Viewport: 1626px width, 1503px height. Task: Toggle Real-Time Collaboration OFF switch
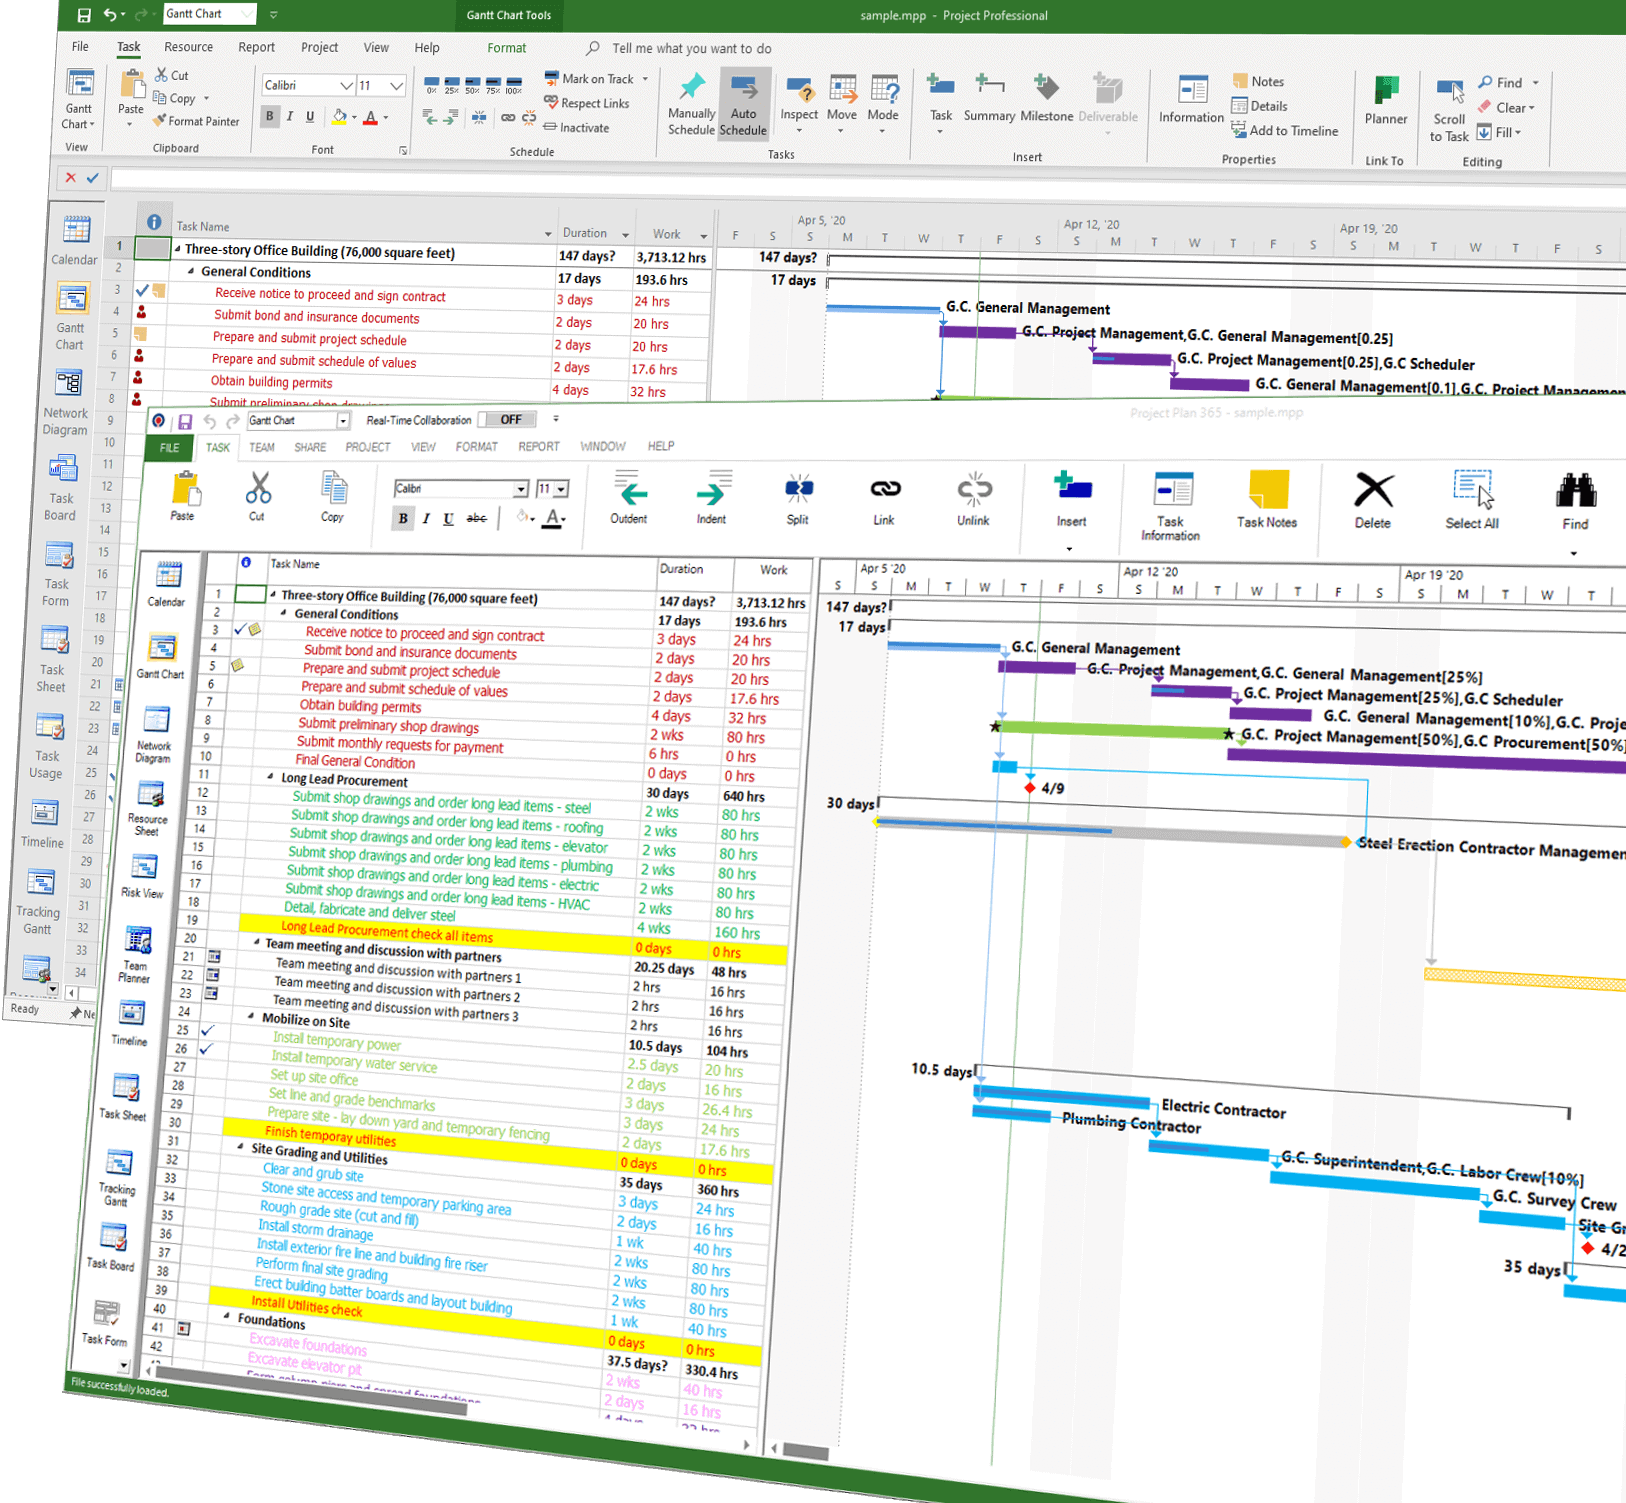coord(509,420)
